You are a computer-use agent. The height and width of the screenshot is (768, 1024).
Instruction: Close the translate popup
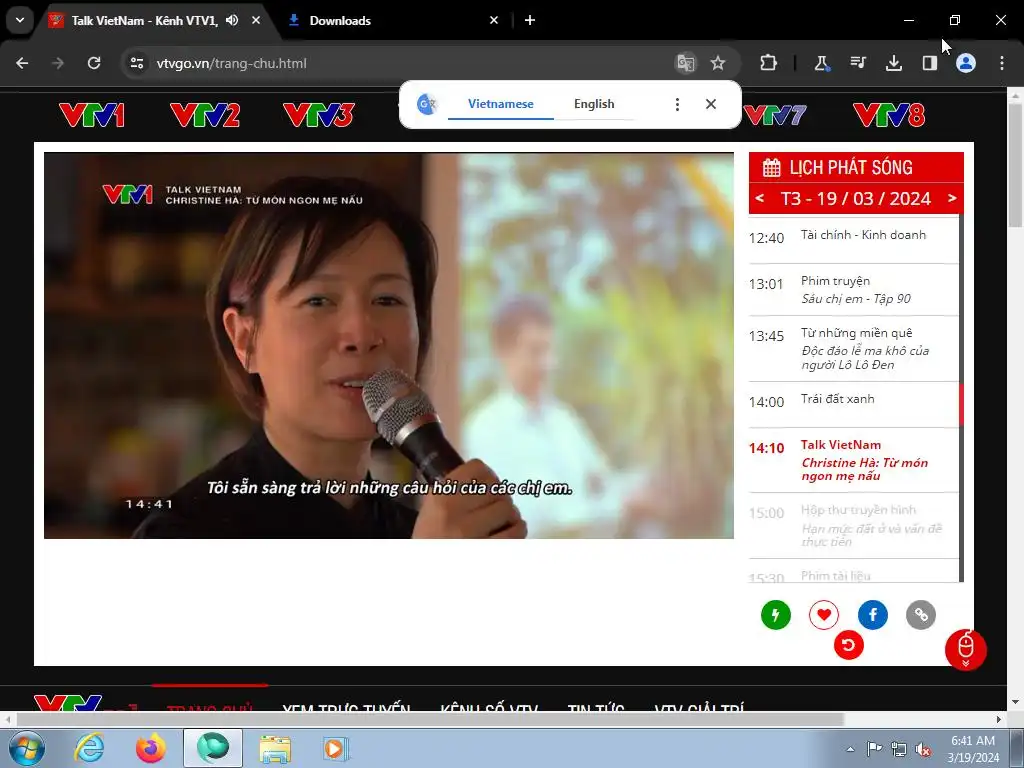(x=711, y=104)
